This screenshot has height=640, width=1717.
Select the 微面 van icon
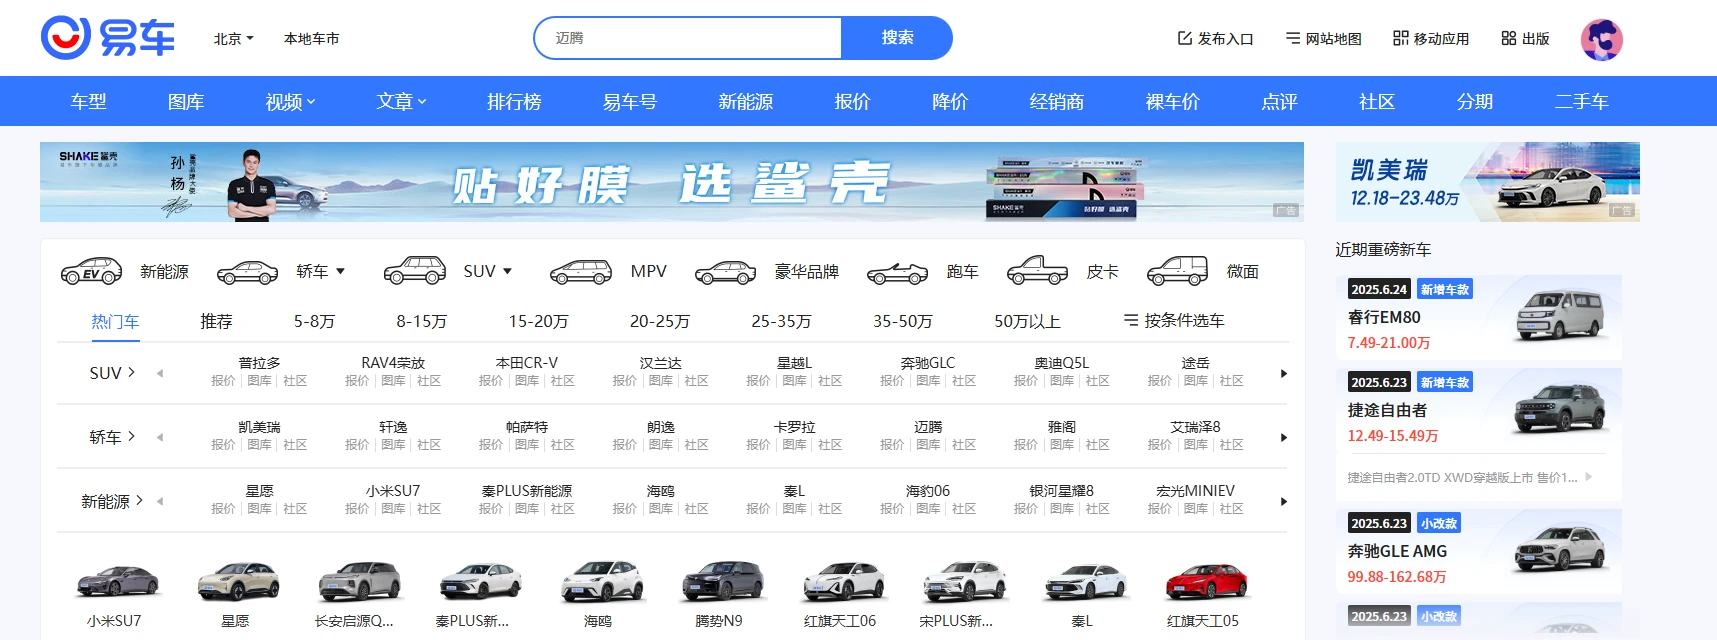[1177, 270]
